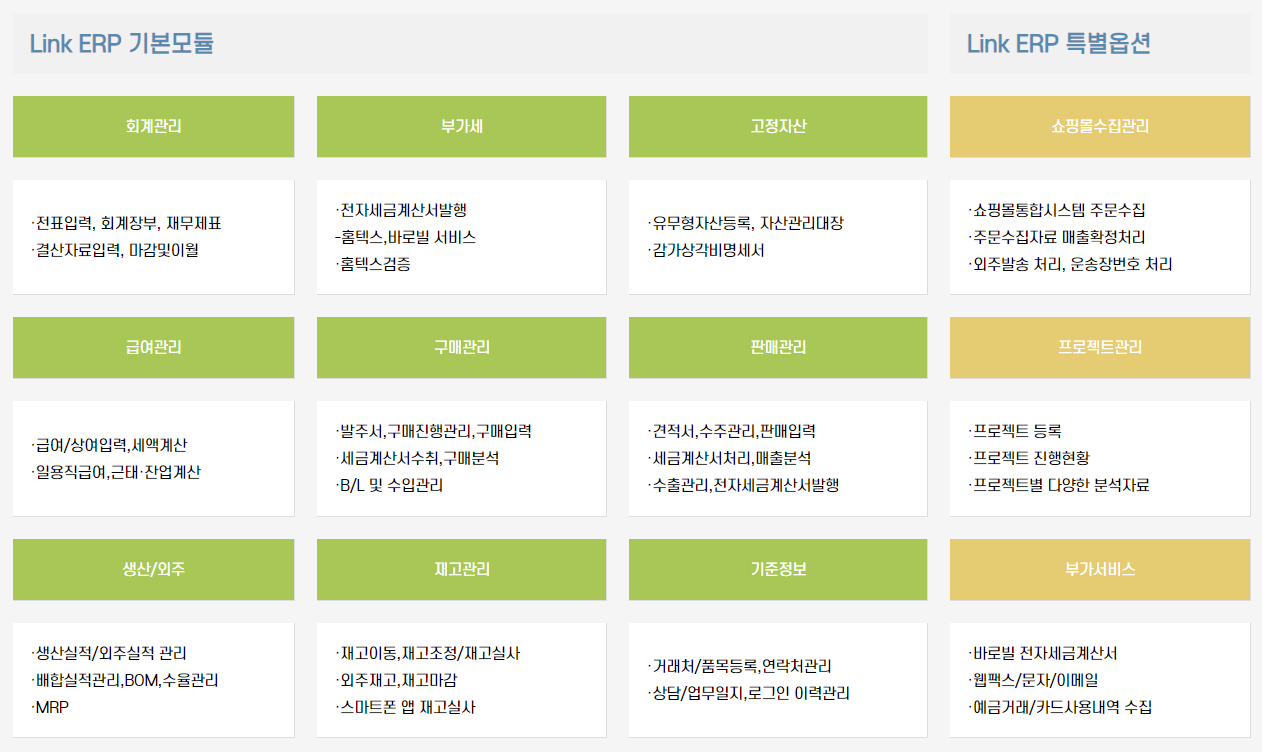Click the 생산실적/외주실적 관리 line
The height and width of the screenshot is (752, 1262).
(x=108, y=653)
